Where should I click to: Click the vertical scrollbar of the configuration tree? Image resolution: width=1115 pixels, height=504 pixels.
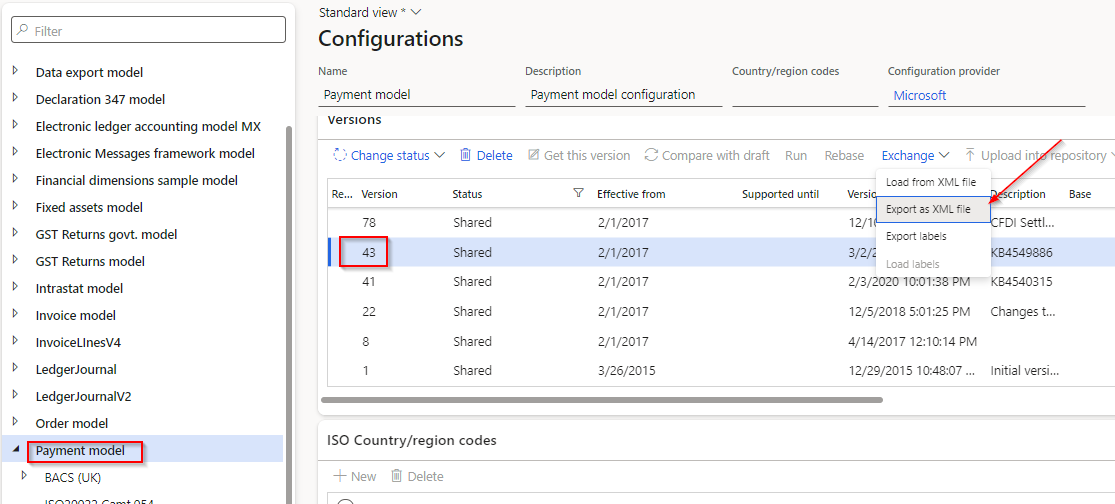(288, 313)
